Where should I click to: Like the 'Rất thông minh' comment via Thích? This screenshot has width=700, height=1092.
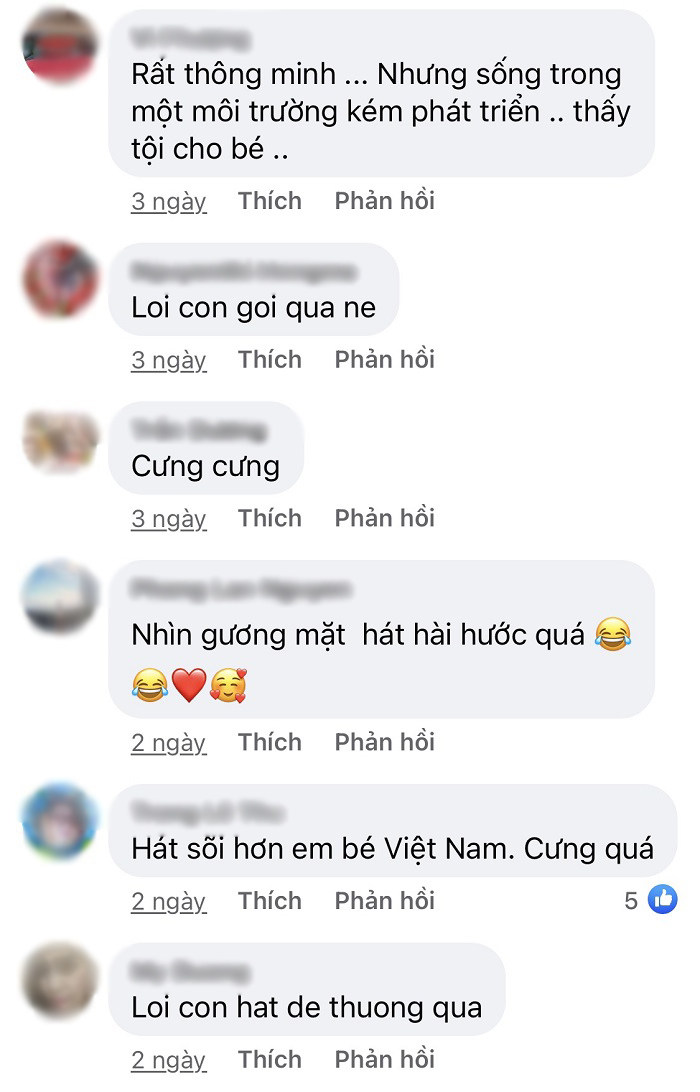(270, 201)
